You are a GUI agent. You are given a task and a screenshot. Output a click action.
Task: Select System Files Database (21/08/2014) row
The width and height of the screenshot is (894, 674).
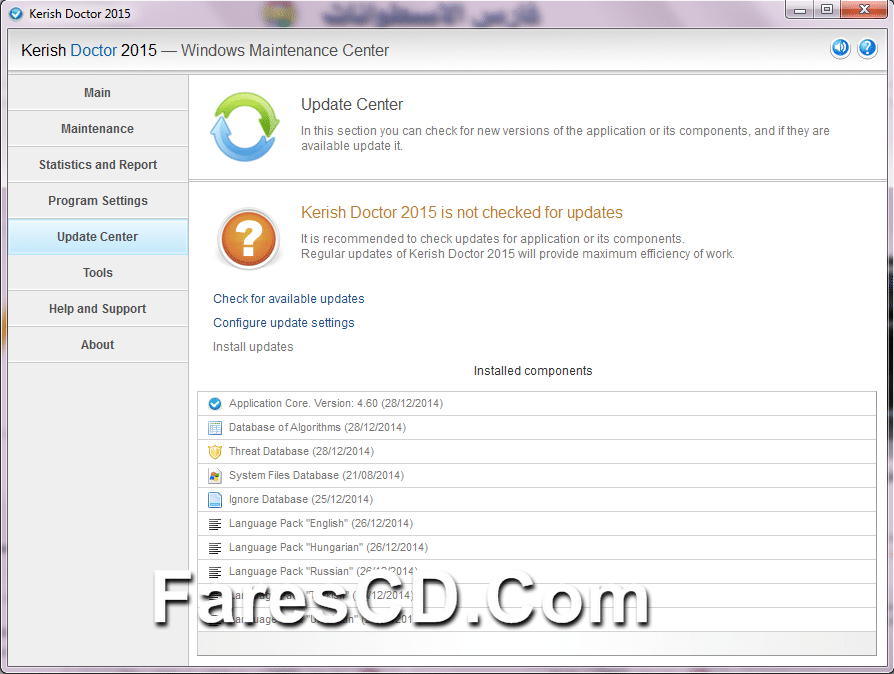[x=537, y=476]
